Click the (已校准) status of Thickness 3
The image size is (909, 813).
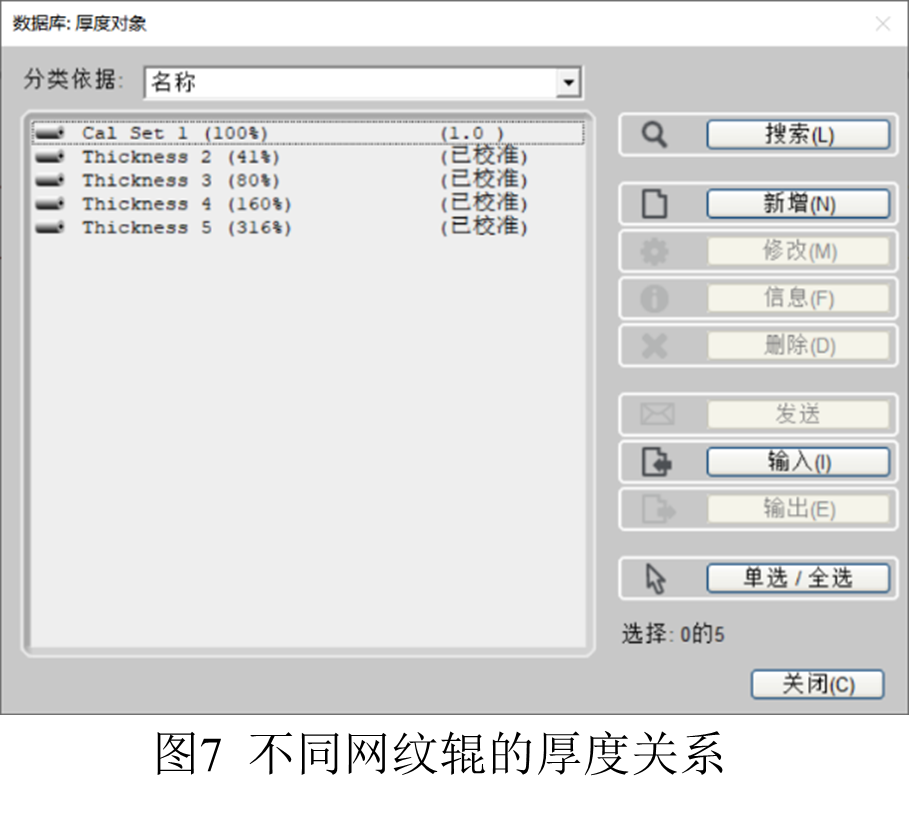[484, 180]
